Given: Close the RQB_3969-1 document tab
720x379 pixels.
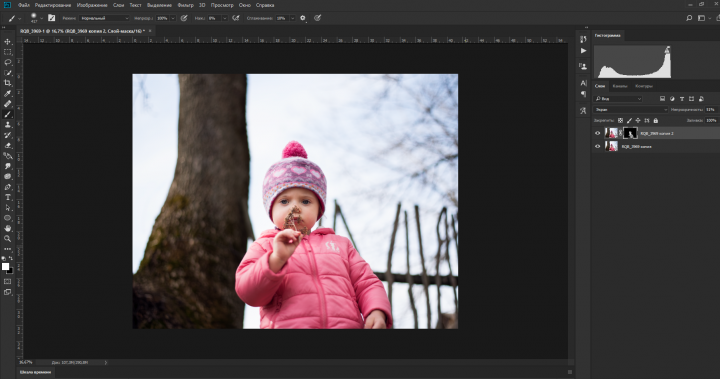Looking at the screenshot, I should (150, 31).
